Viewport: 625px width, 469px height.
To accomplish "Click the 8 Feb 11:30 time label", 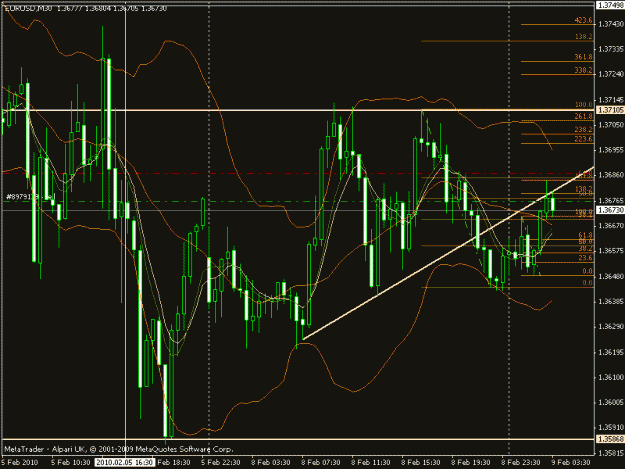I will [x=371, y=463].
